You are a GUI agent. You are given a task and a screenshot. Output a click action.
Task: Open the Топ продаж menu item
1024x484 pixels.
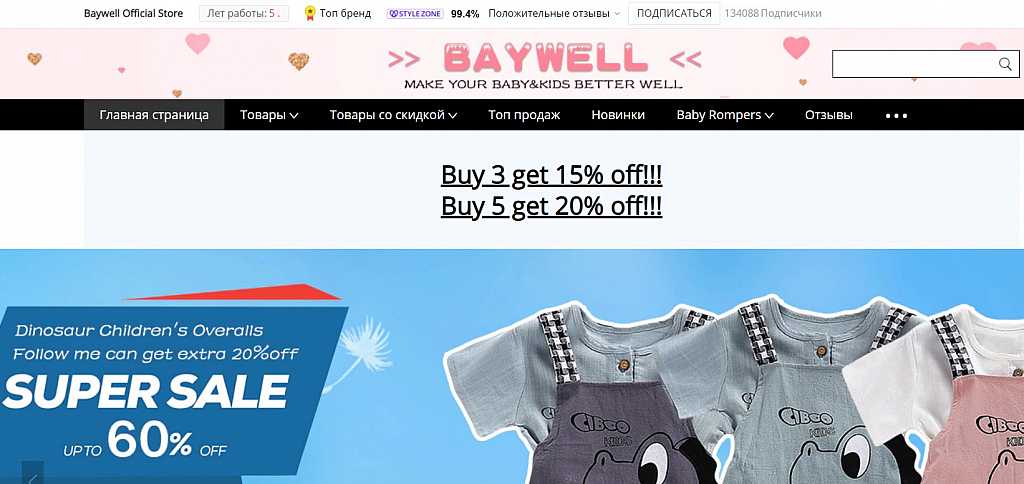click(x=524, y=115)
